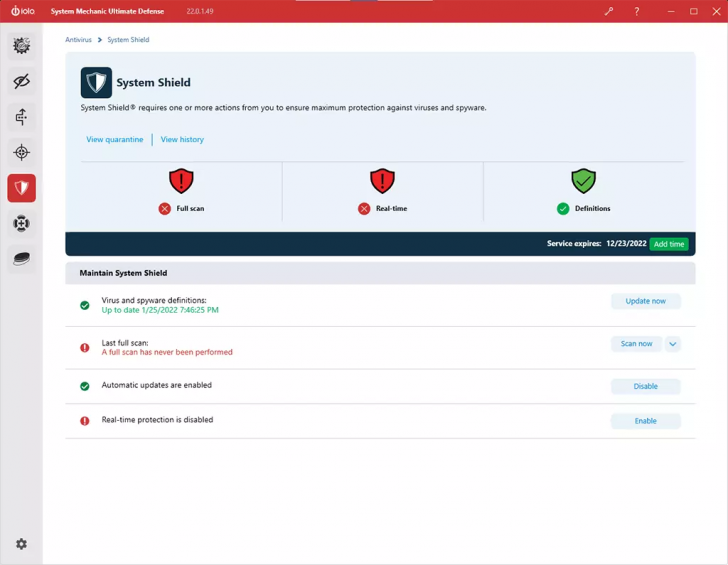Viewport: 728px width, 565px height.
Task: Click the Definitions green check shield
Action: click(x=583, y=181)
